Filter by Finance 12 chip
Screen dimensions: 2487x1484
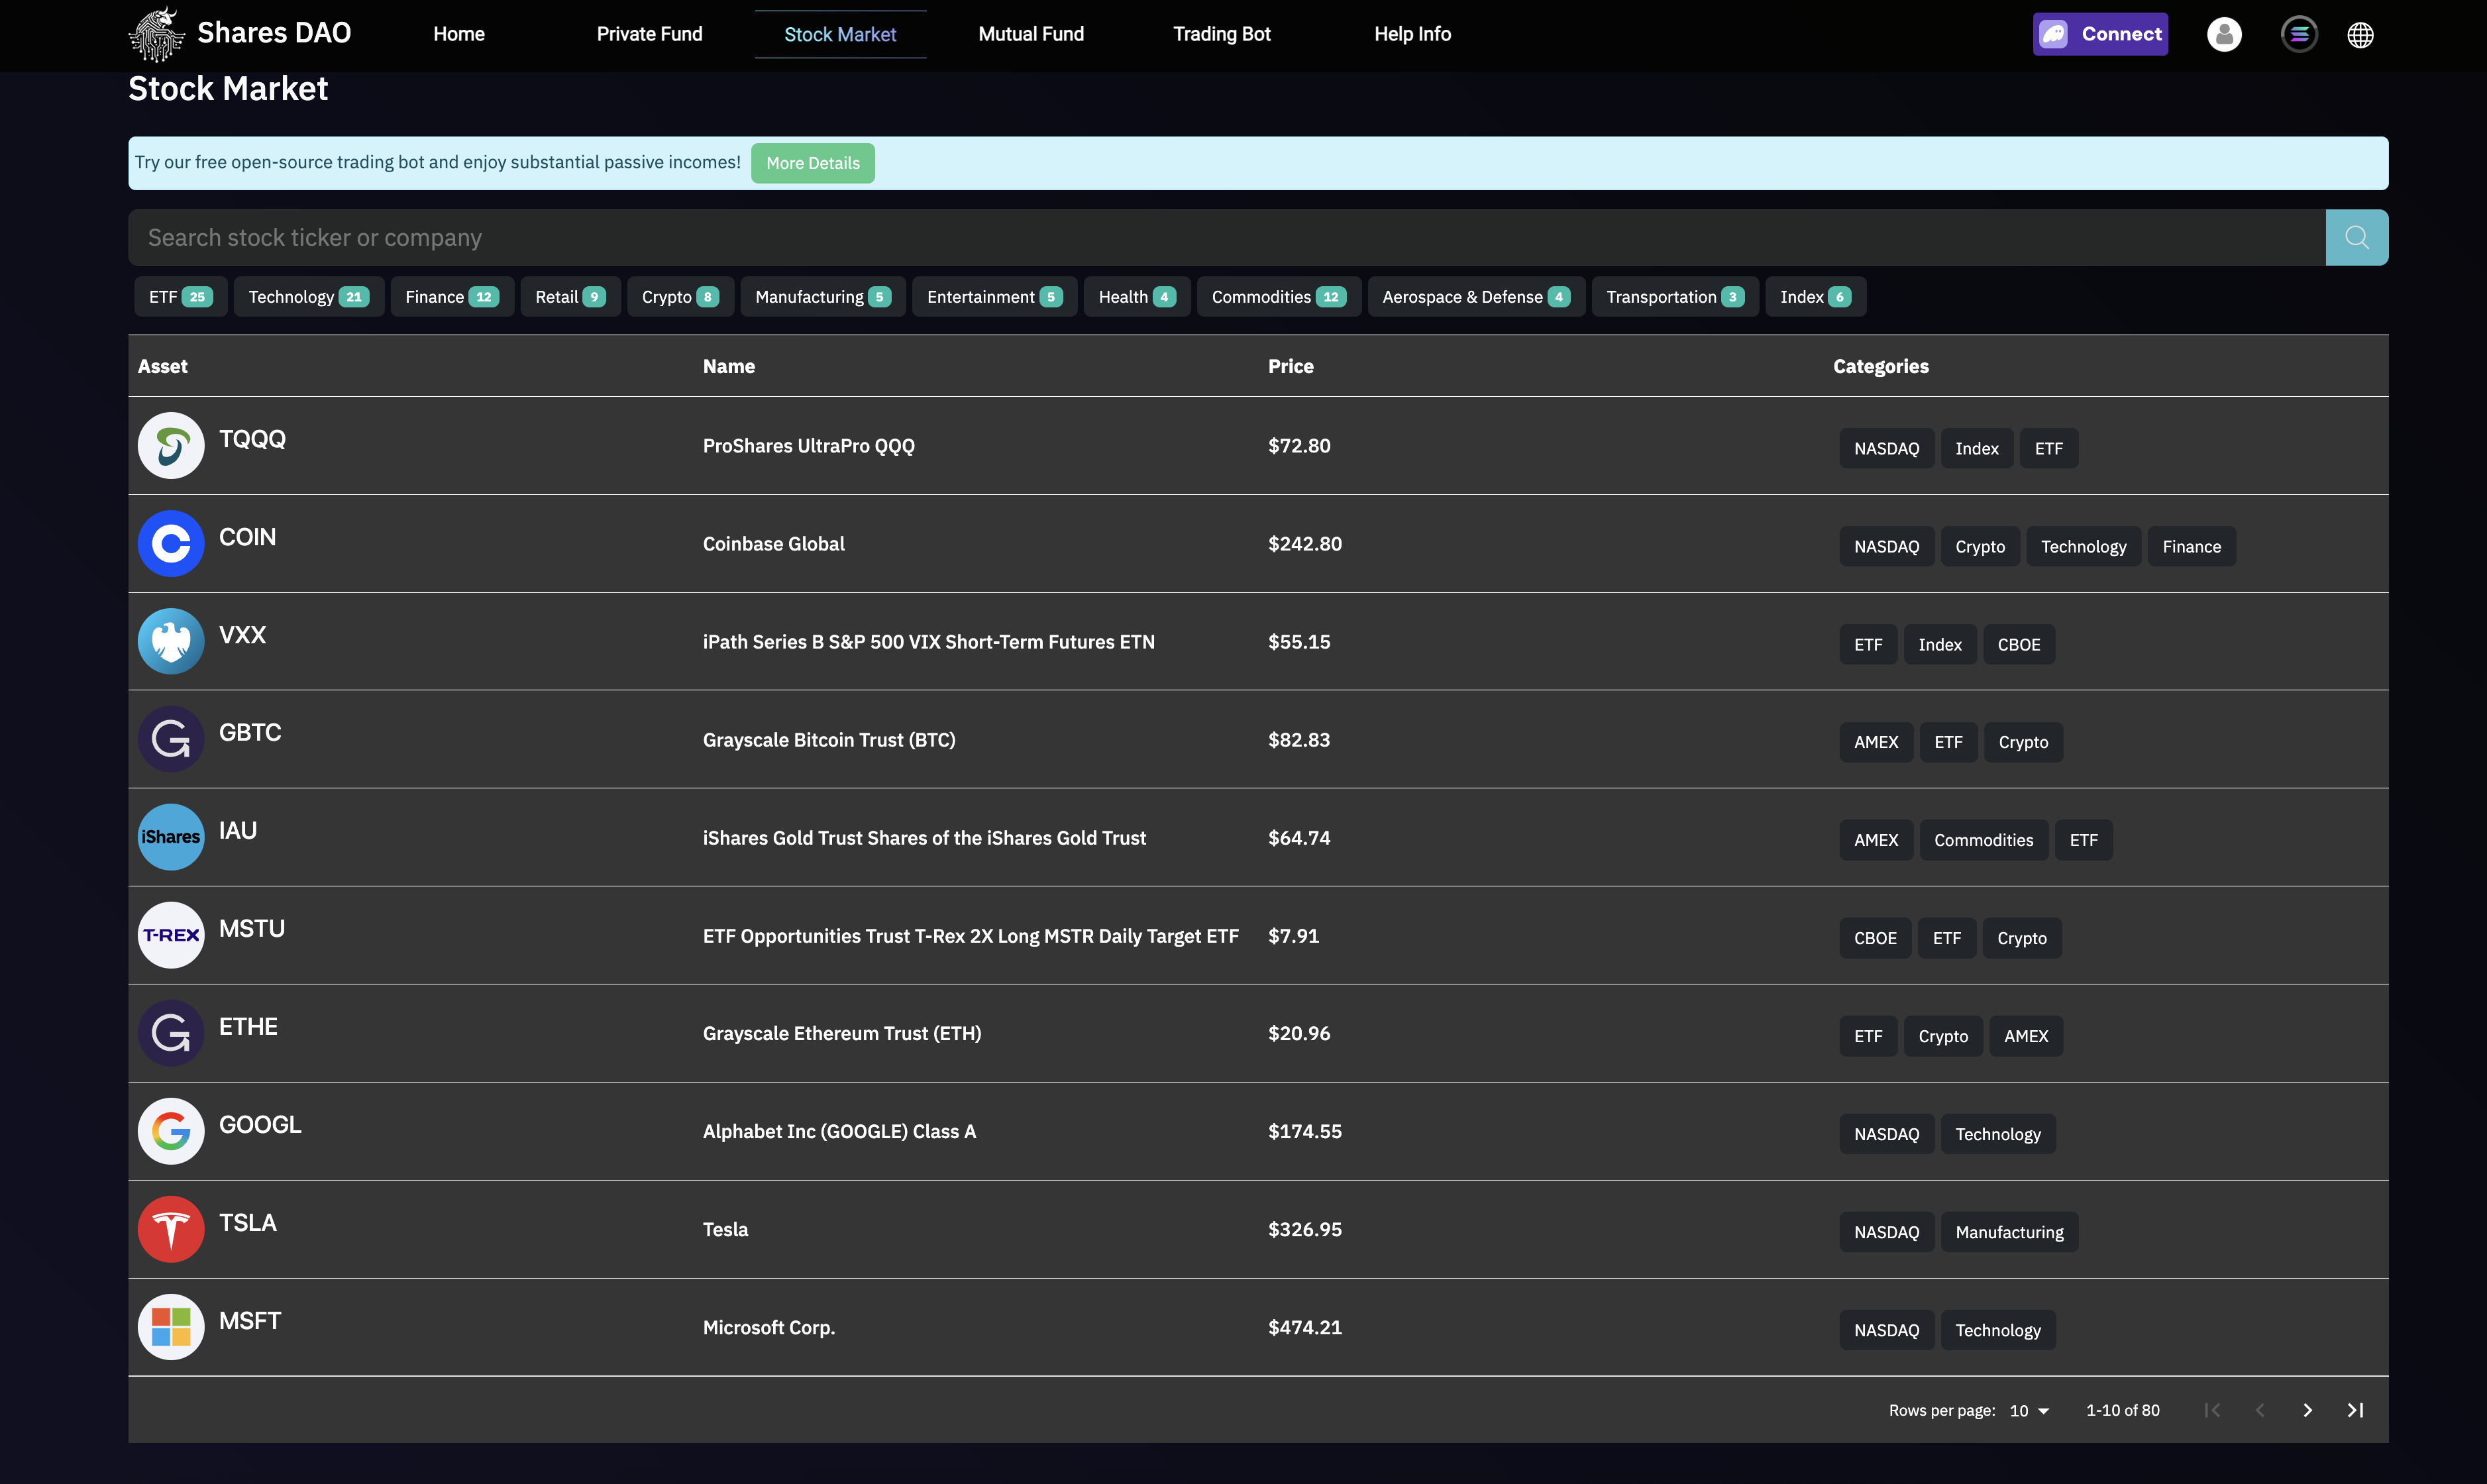(x=452, y=297)
